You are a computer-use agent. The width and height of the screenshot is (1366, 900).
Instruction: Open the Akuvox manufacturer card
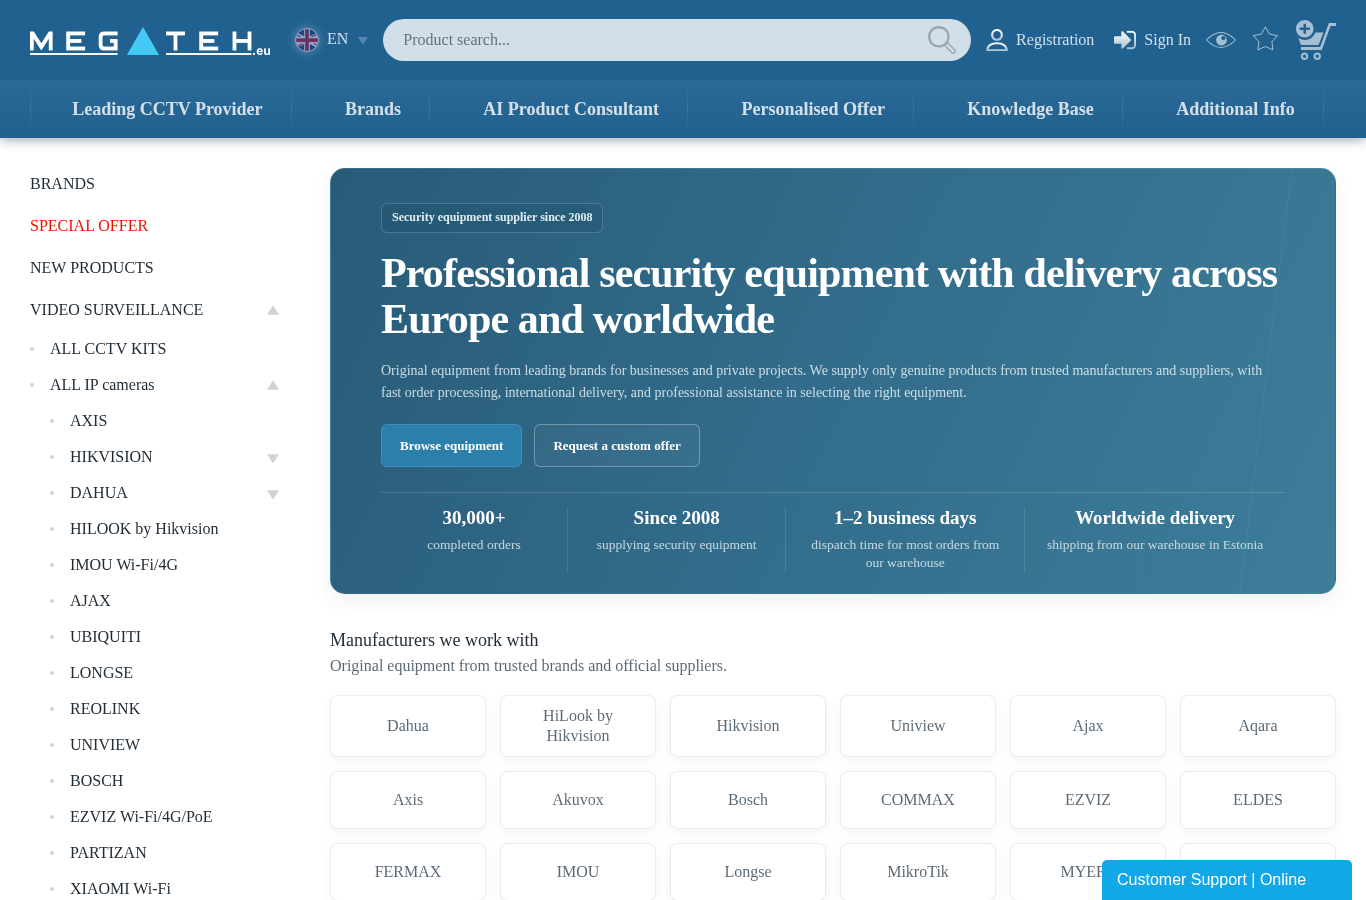(578, 800)
